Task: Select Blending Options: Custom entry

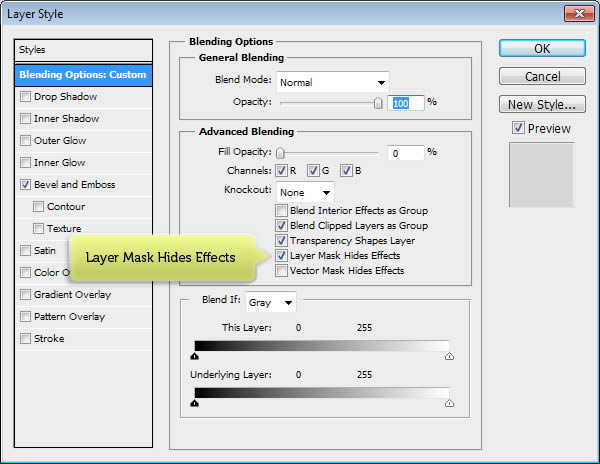Action: click(83, 75)
